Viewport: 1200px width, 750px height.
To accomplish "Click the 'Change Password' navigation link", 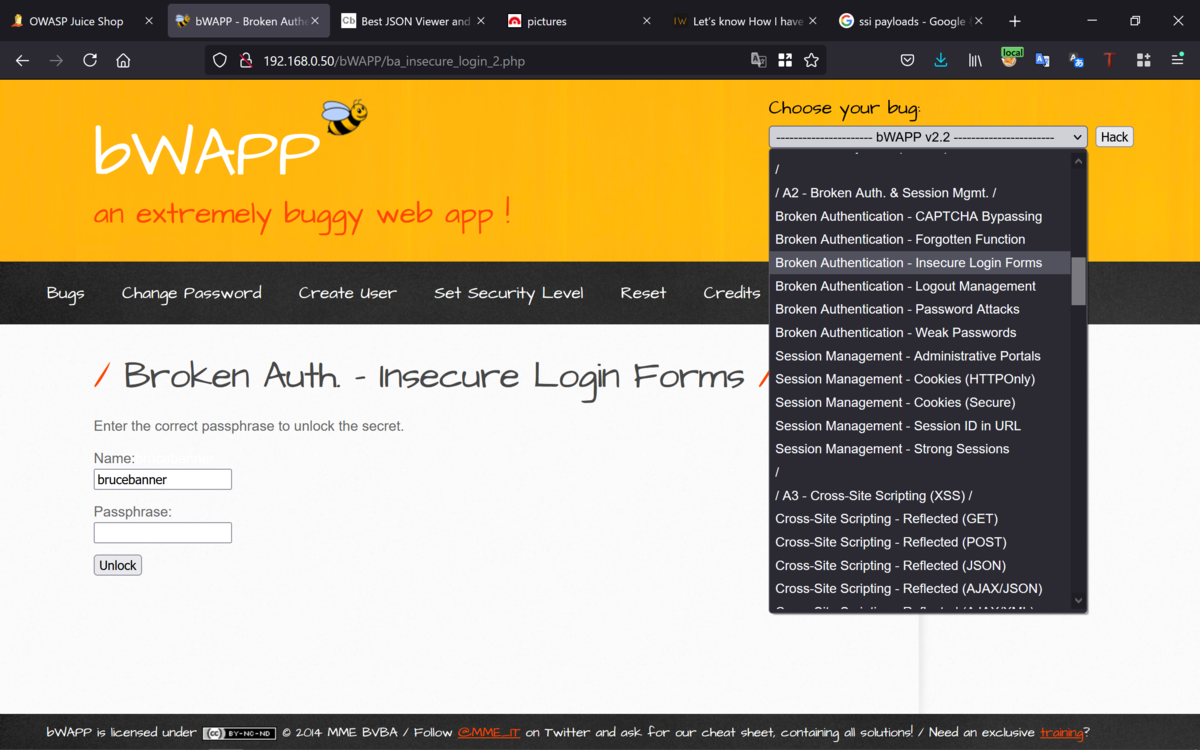I will [191, 293].
